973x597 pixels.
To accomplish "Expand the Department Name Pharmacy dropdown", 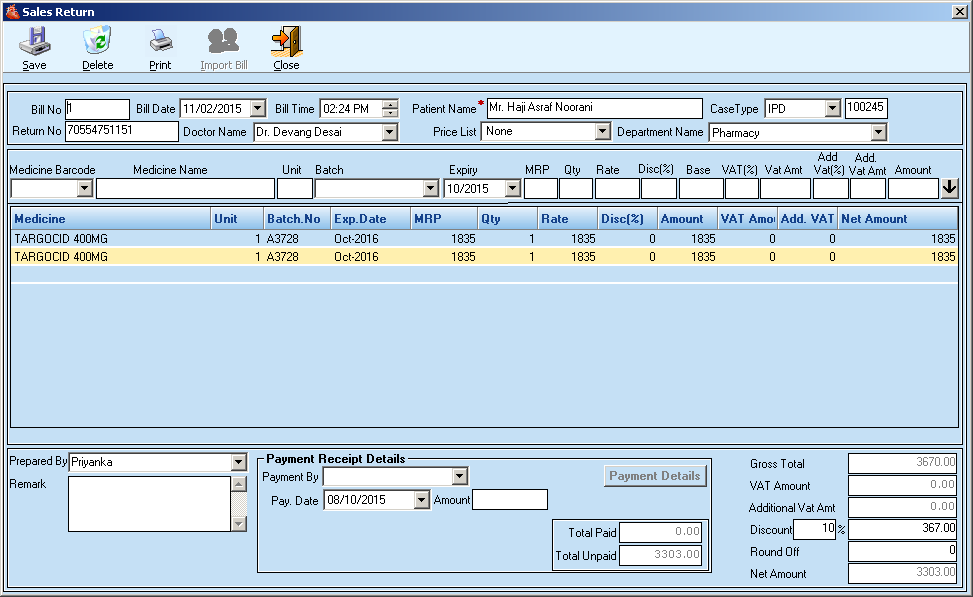I will point(878,131).
